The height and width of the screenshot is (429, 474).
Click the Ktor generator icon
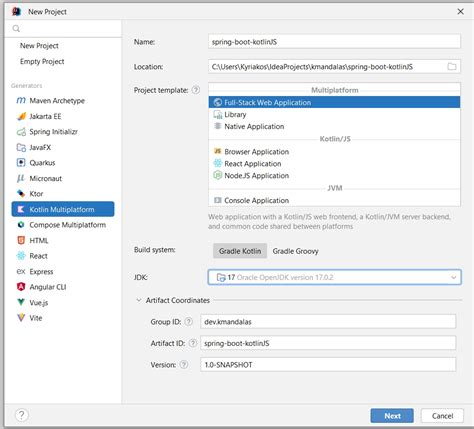coord(21,194)
